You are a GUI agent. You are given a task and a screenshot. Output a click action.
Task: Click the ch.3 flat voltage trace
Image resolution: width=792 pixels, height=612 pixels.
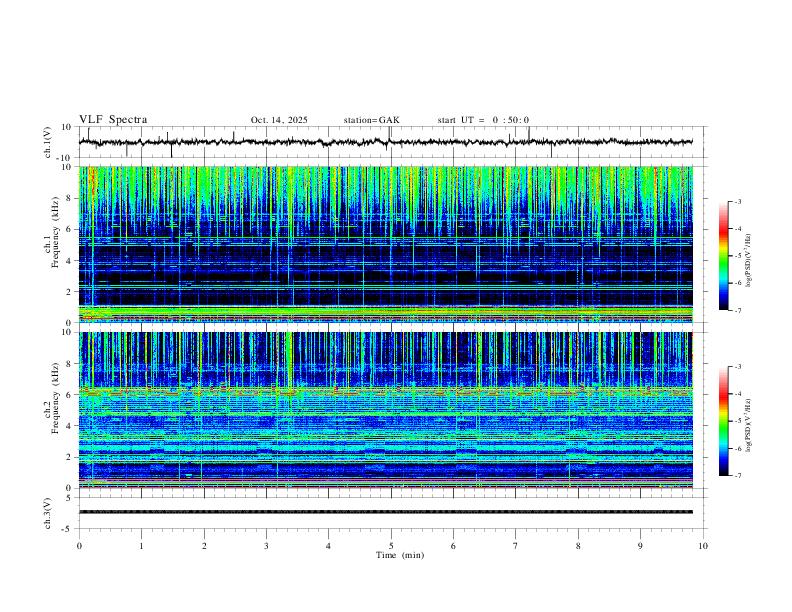point(386,512)
